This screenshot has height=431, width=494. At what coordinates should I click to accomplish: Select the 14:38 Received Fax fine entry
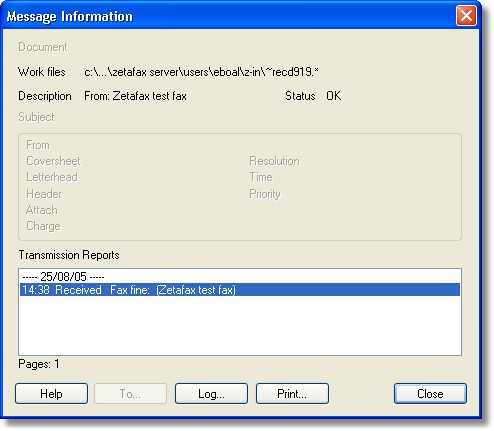240,290
